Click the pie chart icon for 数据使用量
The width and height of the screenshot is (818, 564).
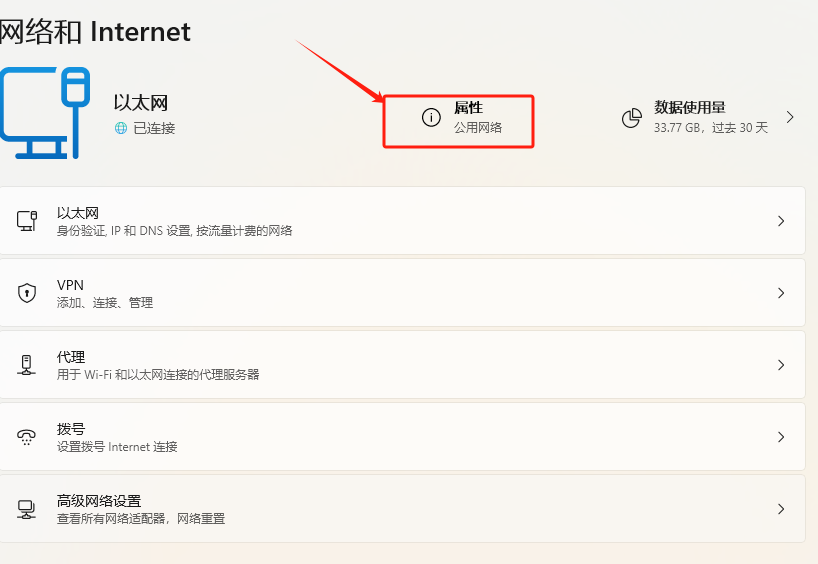point(631,118)
